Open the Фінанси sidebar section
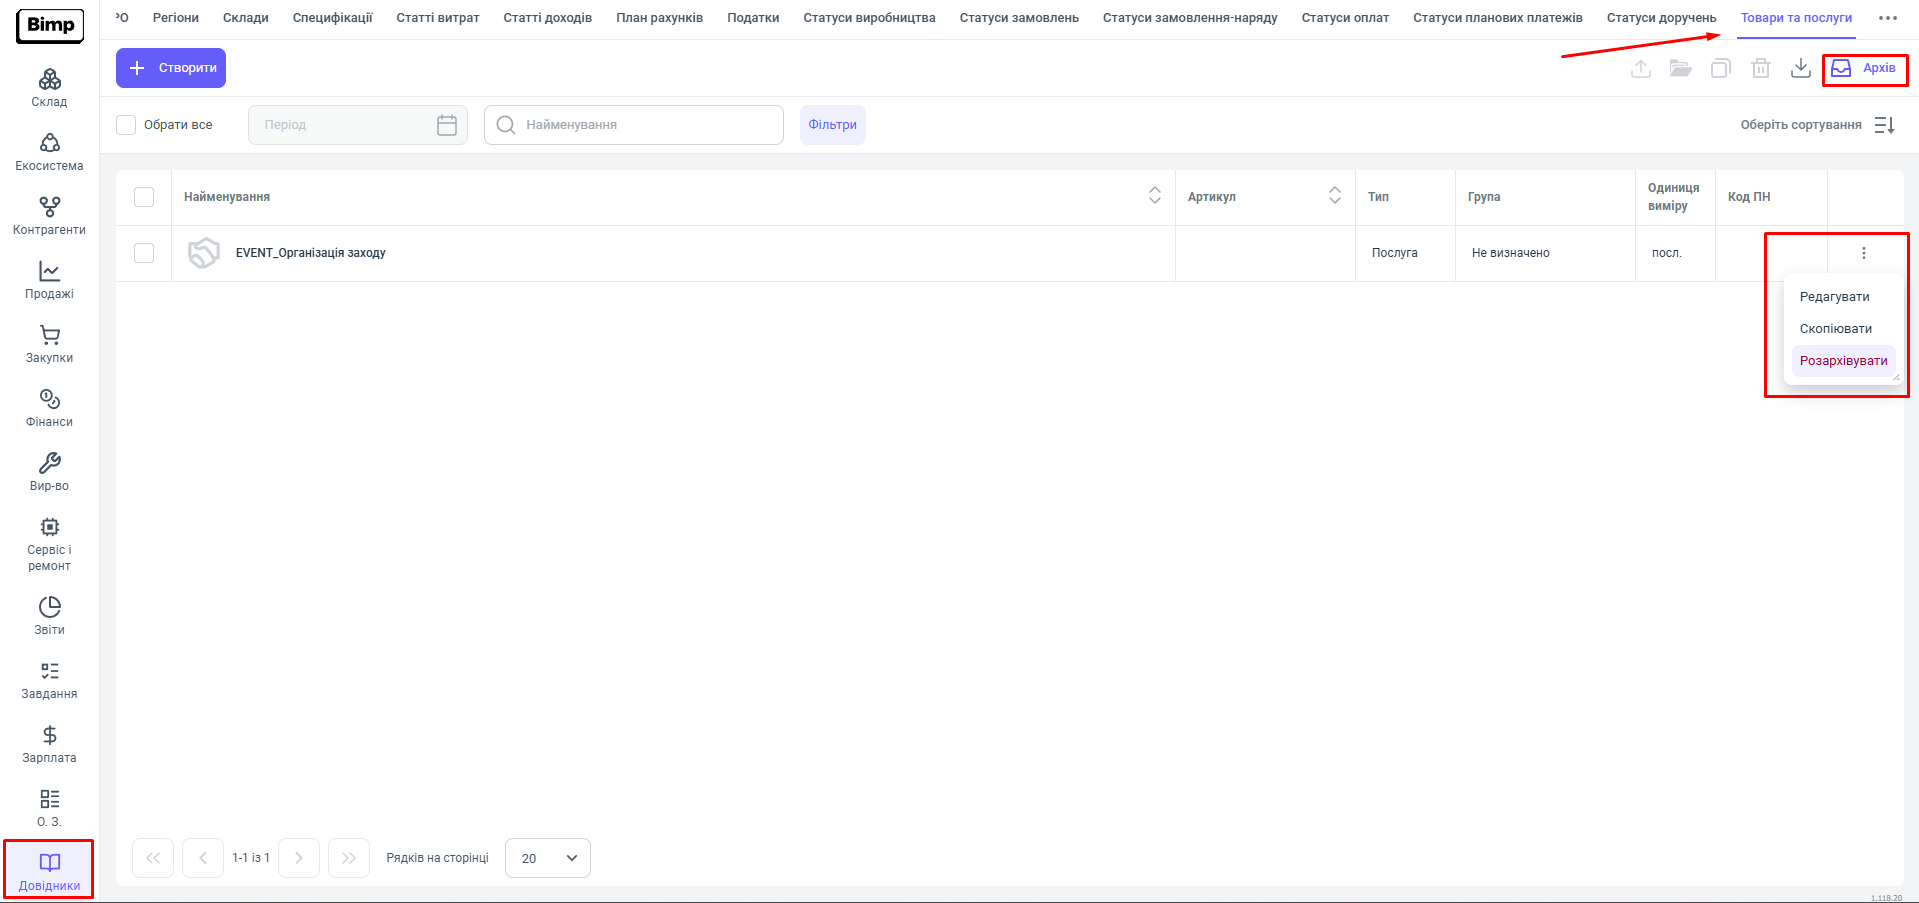The image size is (1919, 903). pyautogui.click(x=49, y=407)
